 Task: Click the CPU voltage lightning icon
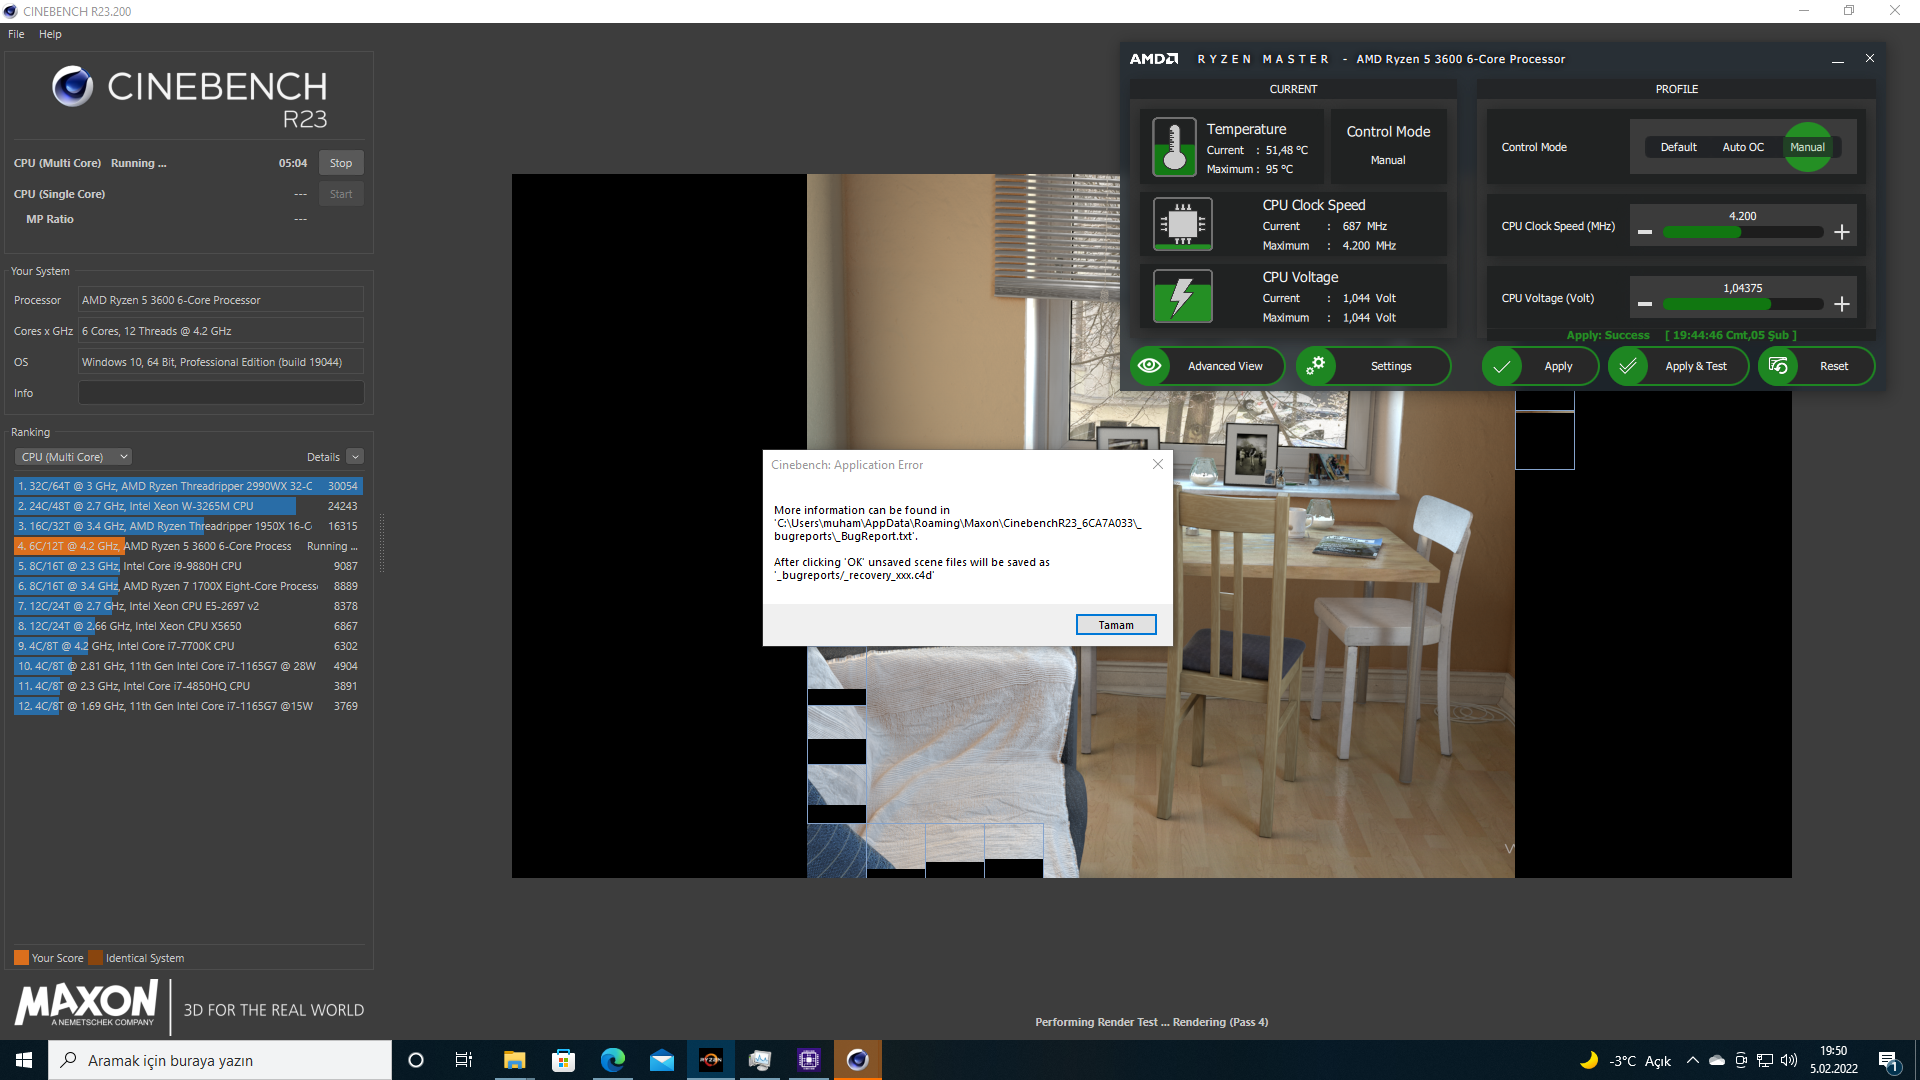click(x=1183, y=296)
